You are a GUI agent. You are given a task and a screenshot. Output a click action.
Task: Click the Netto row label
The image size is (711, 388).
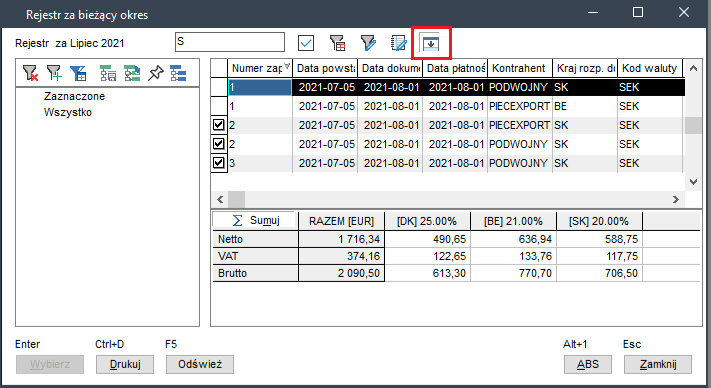coord(255,239)
